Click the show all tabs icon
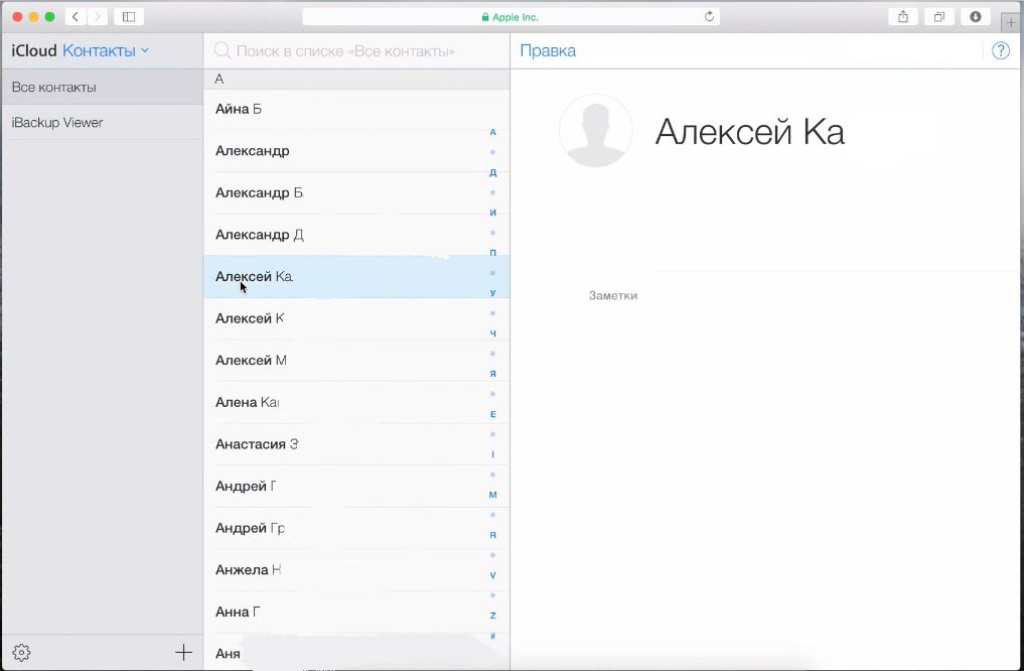The width and height of the screenshot is (1024, 671). tap(939, 17)
